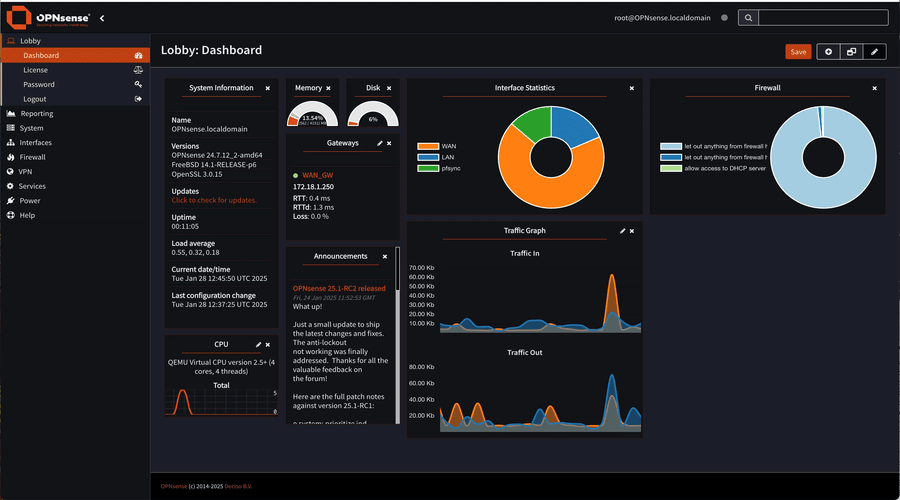The height and width of the screenshot is (500, 900).
Task: Edit the Gateways widget via pencil icon
Action: 379,143
